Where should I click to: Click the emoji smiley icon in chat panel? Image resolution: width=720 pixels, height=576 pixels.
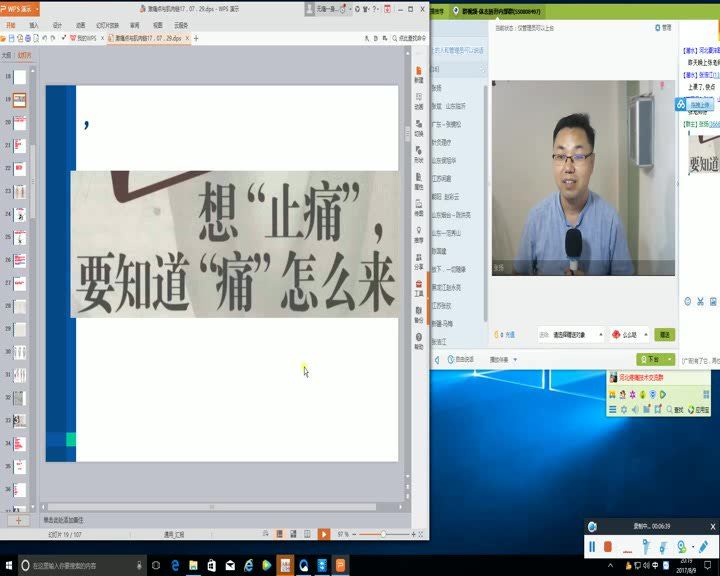point(687,302)
